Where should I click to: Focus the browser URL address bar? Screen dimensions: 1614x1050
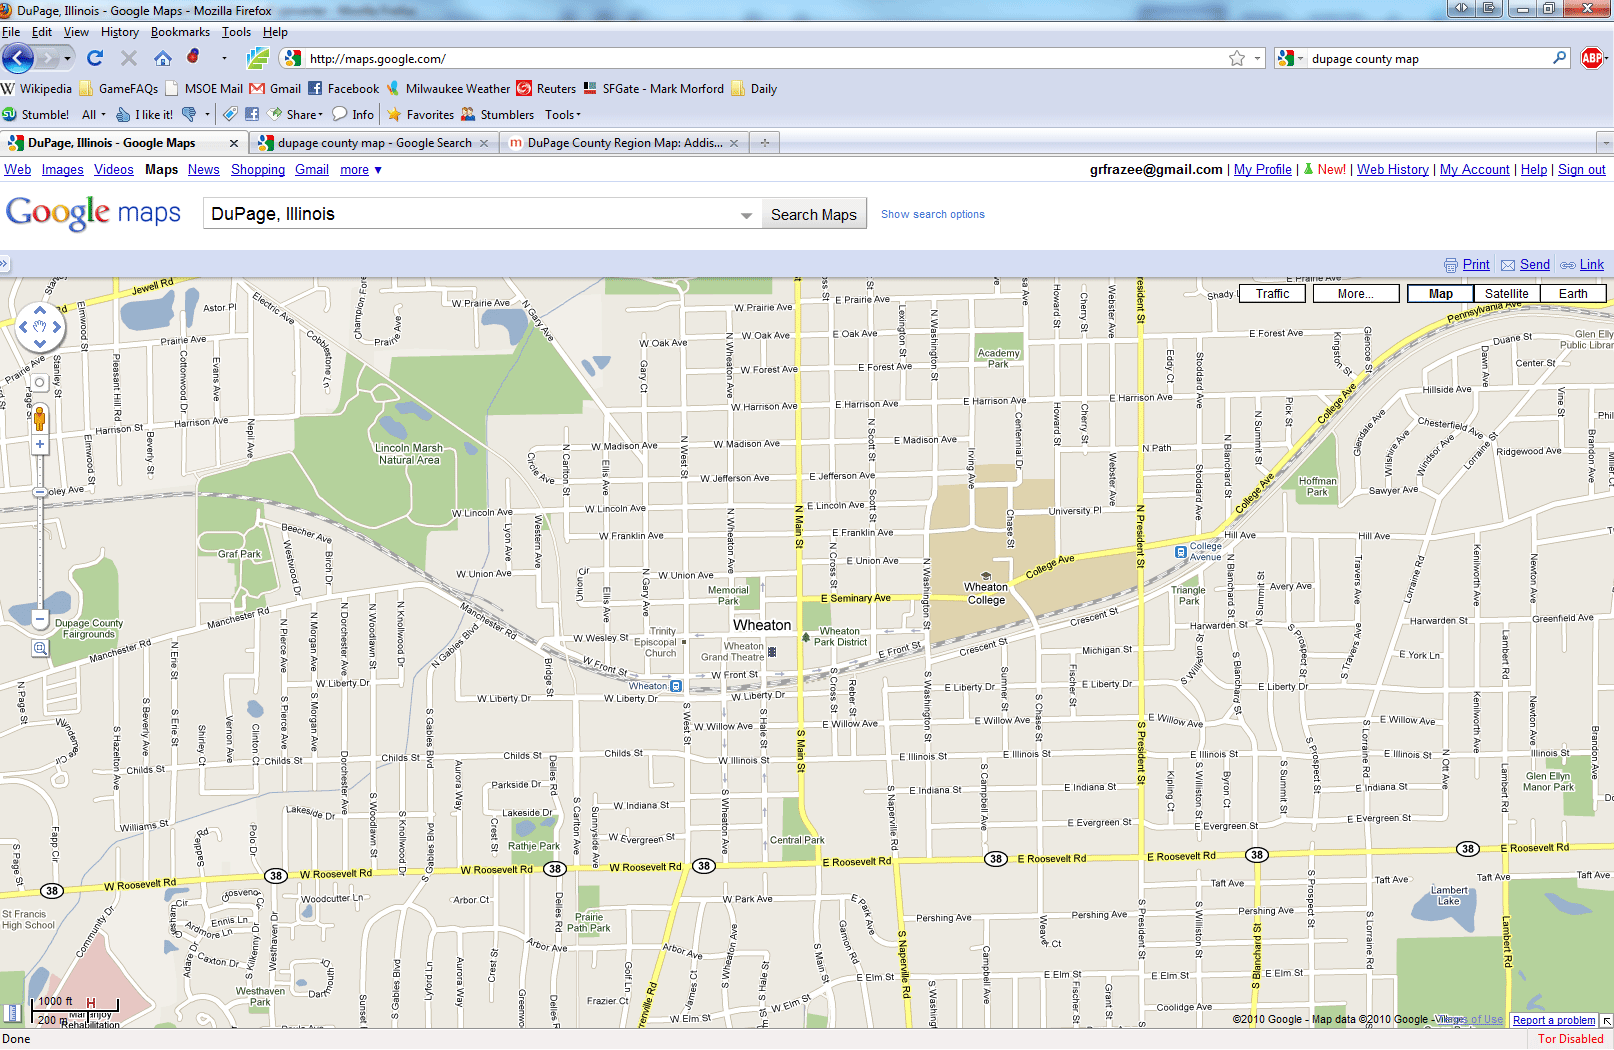766,59
